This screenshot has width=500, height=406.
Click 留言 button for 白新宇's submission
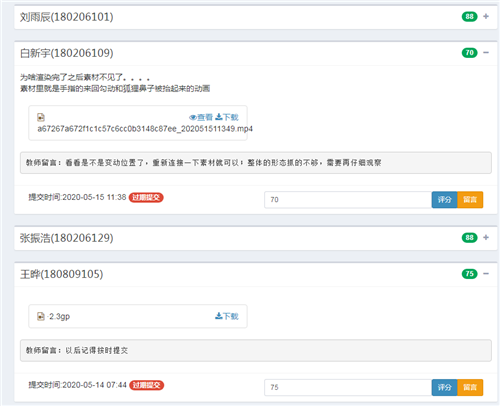[470, 200]
